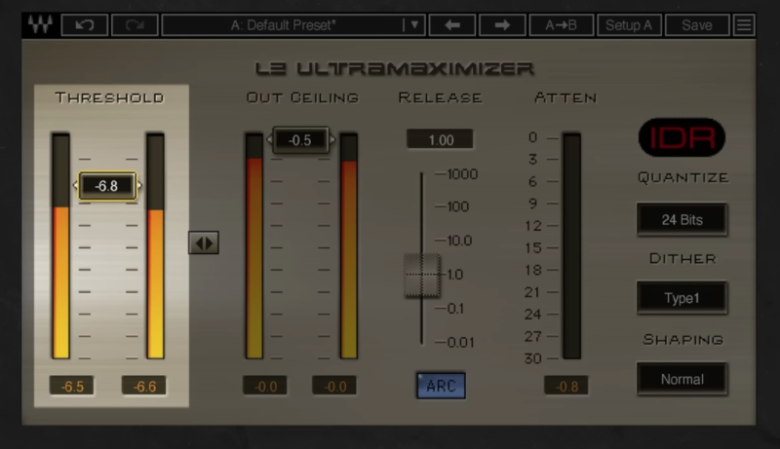Viewport: 780px width, 449px height.
Task: Click the Release fader handle
Action: [x=422, y=275]
